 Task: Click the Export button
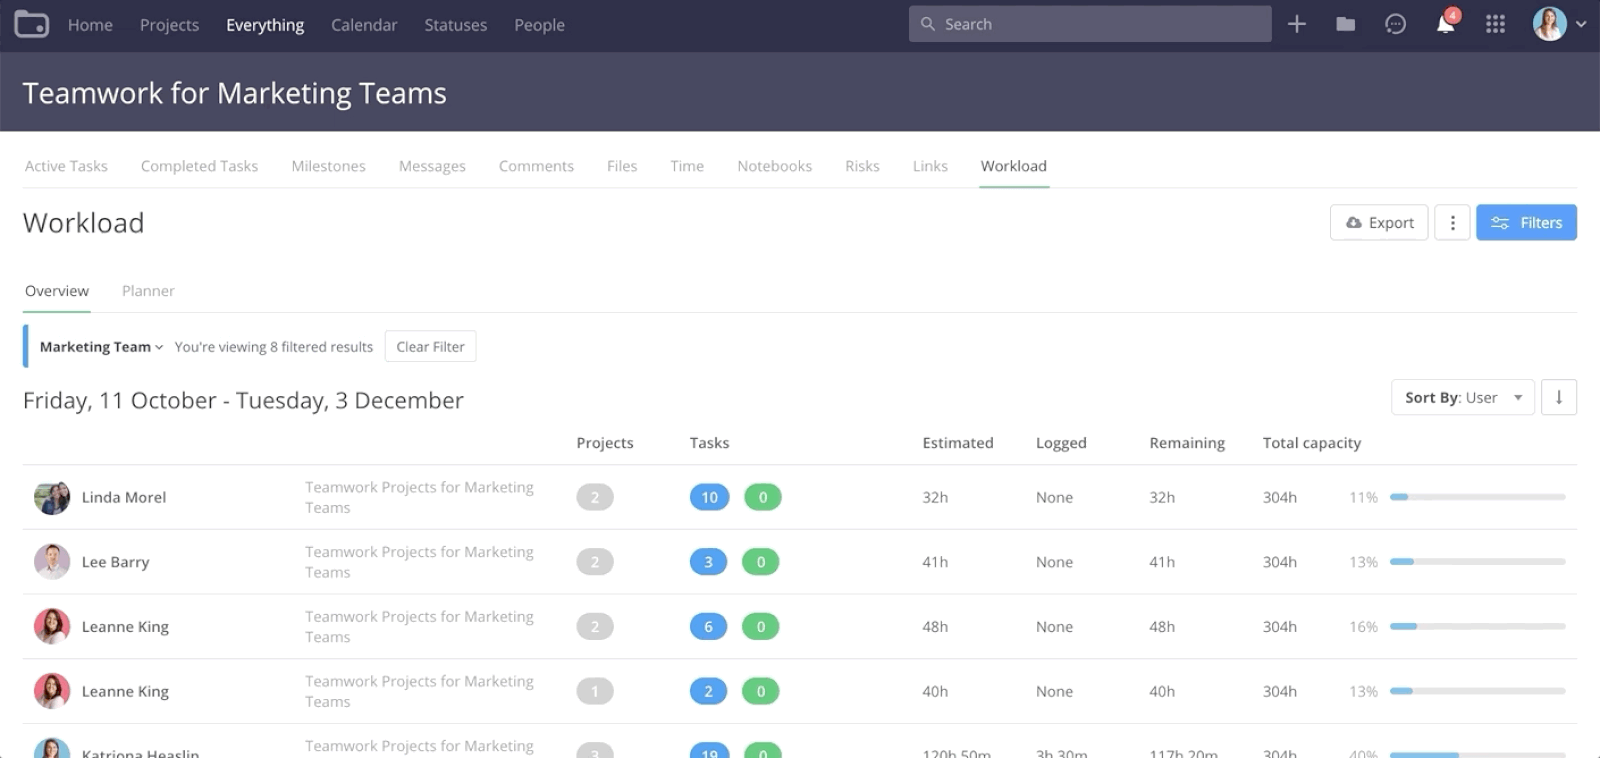point(1379,223)
